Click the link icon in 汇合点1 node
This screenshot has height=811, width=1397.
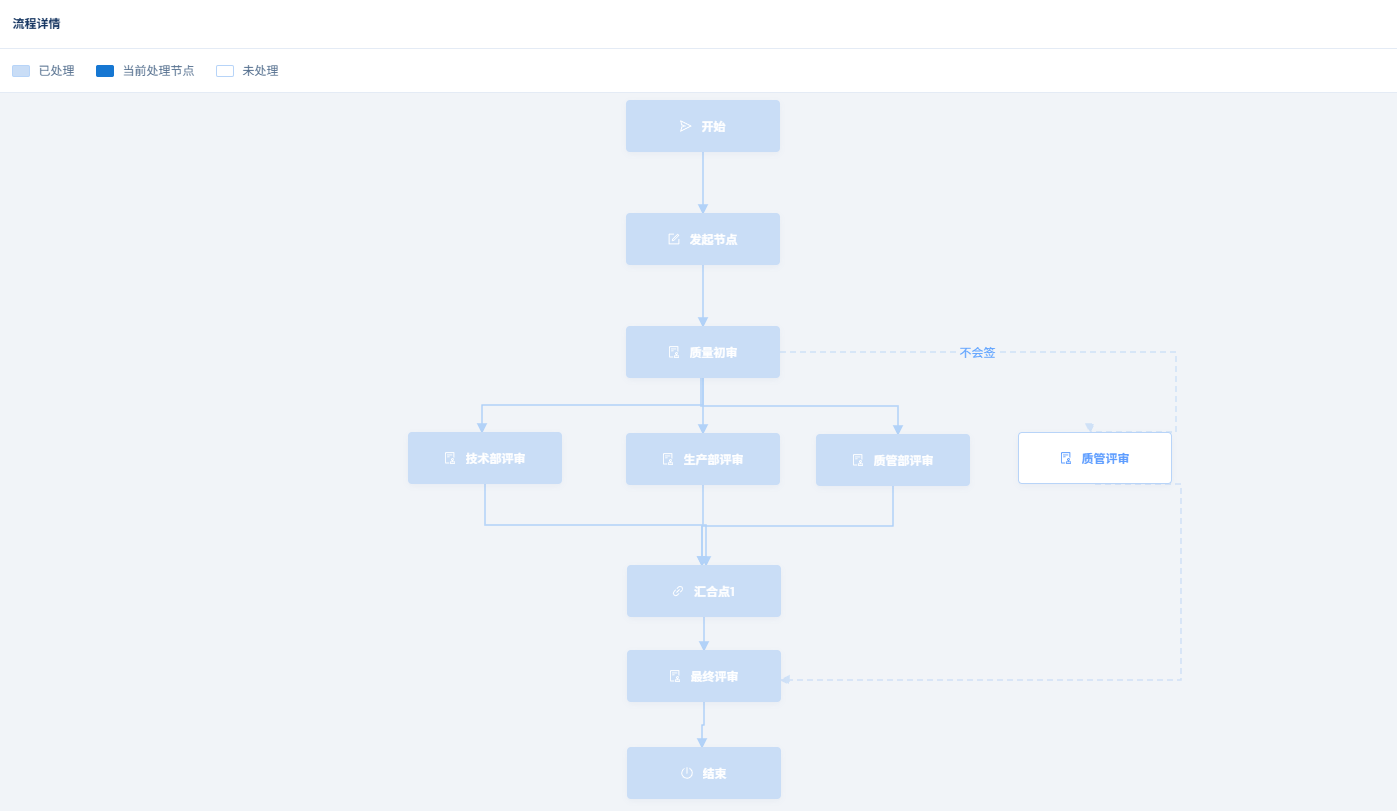tap(677, 591)
